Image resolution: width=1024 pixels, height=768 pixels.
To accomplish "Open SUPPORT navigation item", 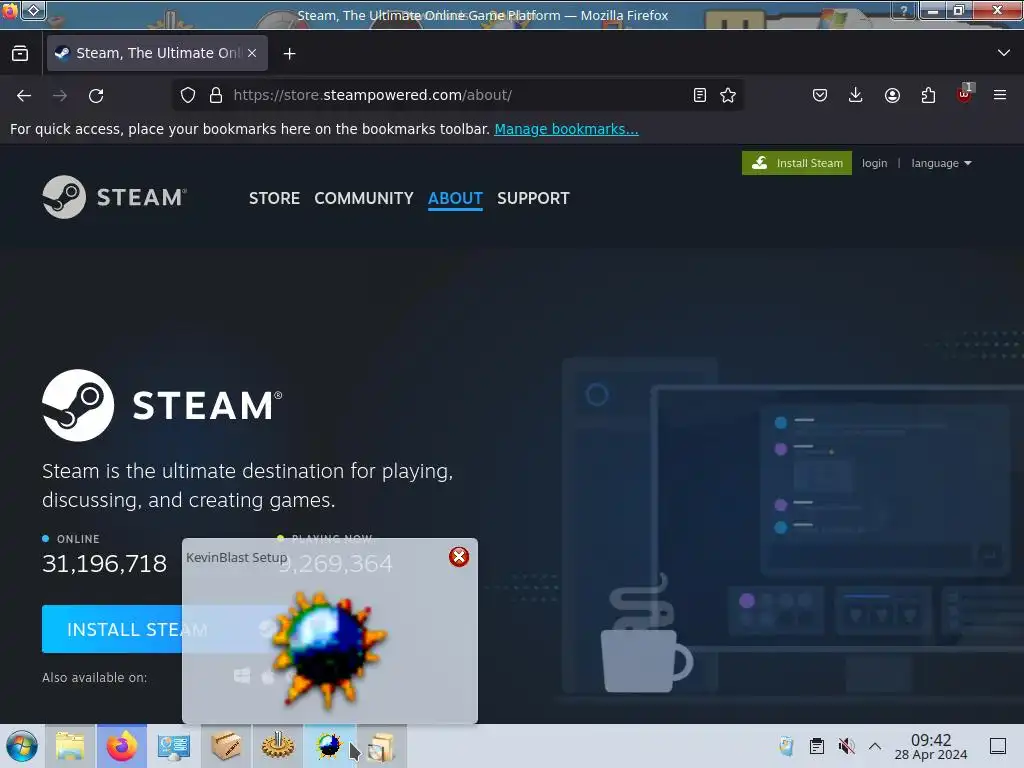I will 533,198.
